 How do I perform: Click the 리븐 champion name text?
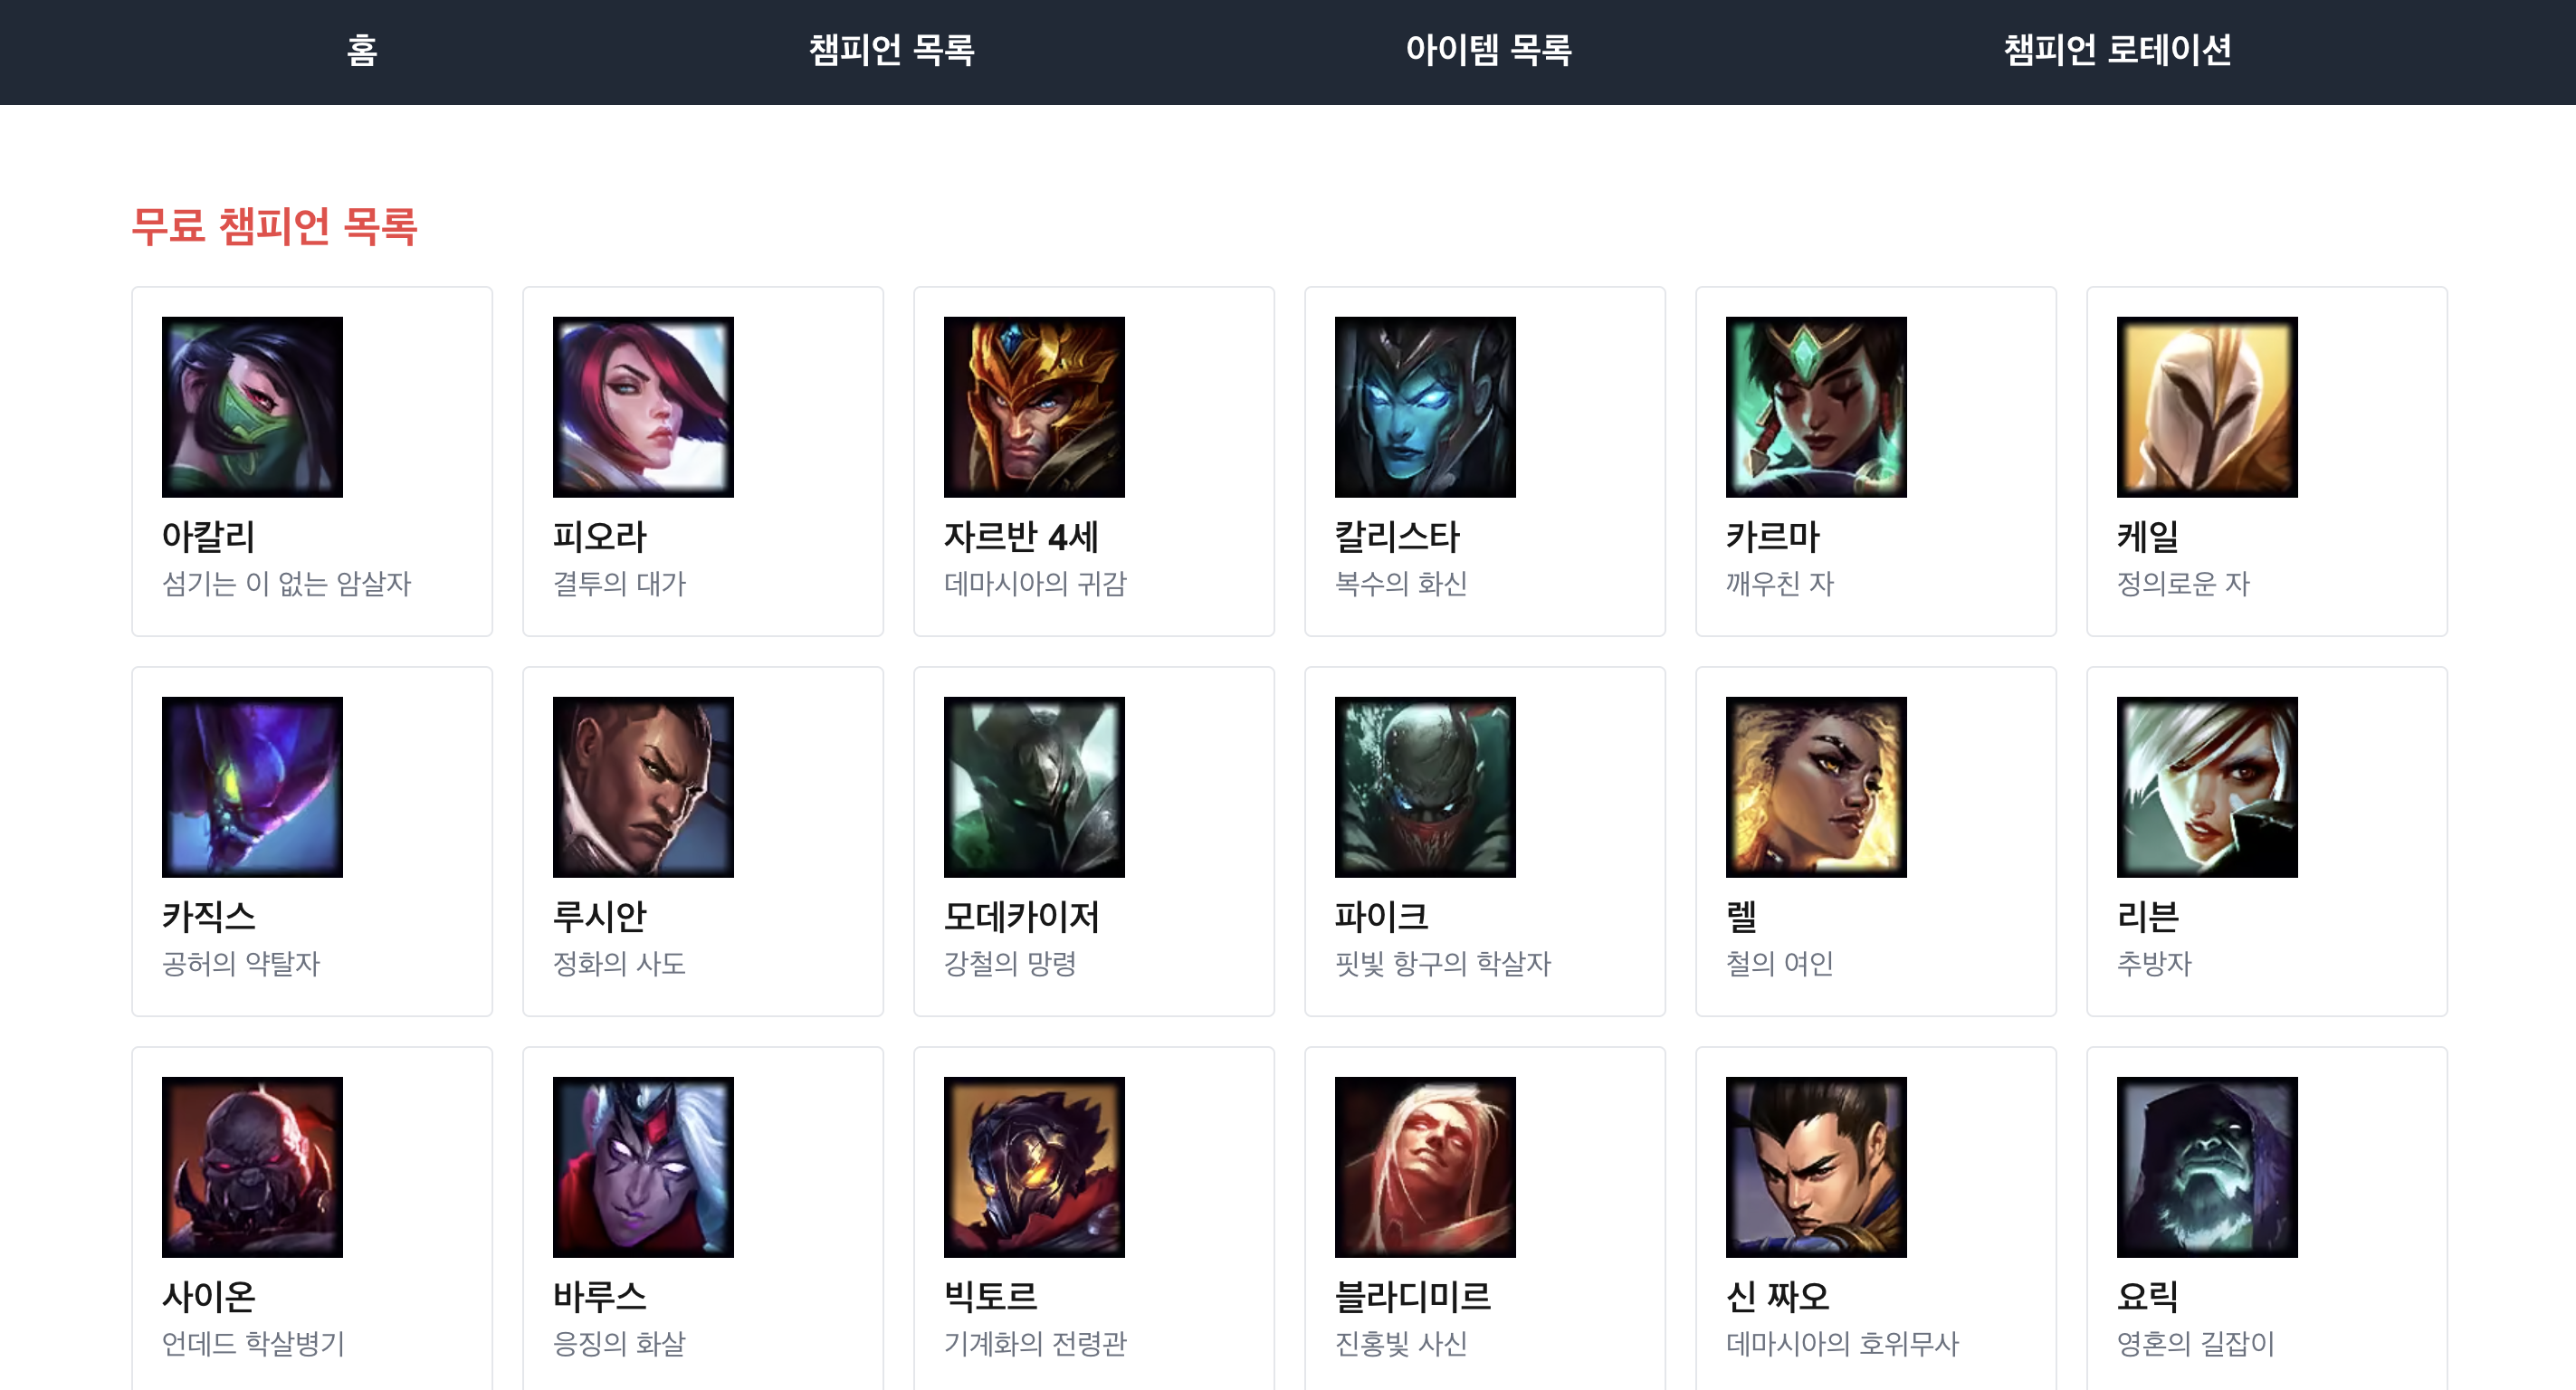2148,916
